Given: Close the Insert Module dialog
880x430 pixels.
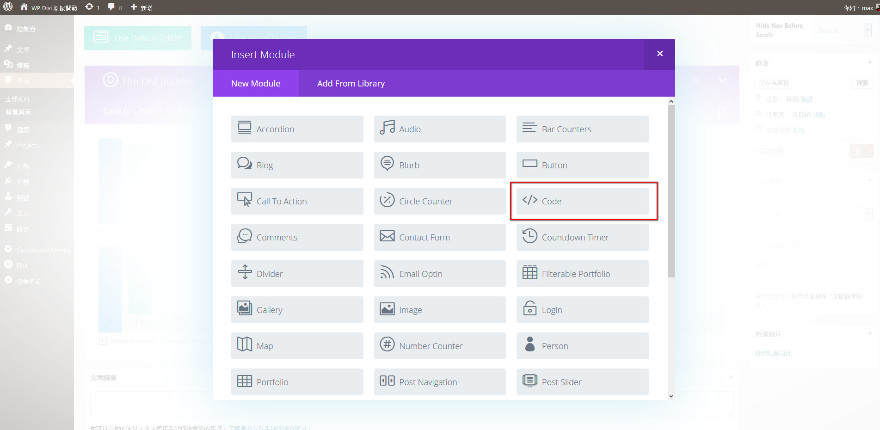Looking at the screenshot, I should (659, 54).
